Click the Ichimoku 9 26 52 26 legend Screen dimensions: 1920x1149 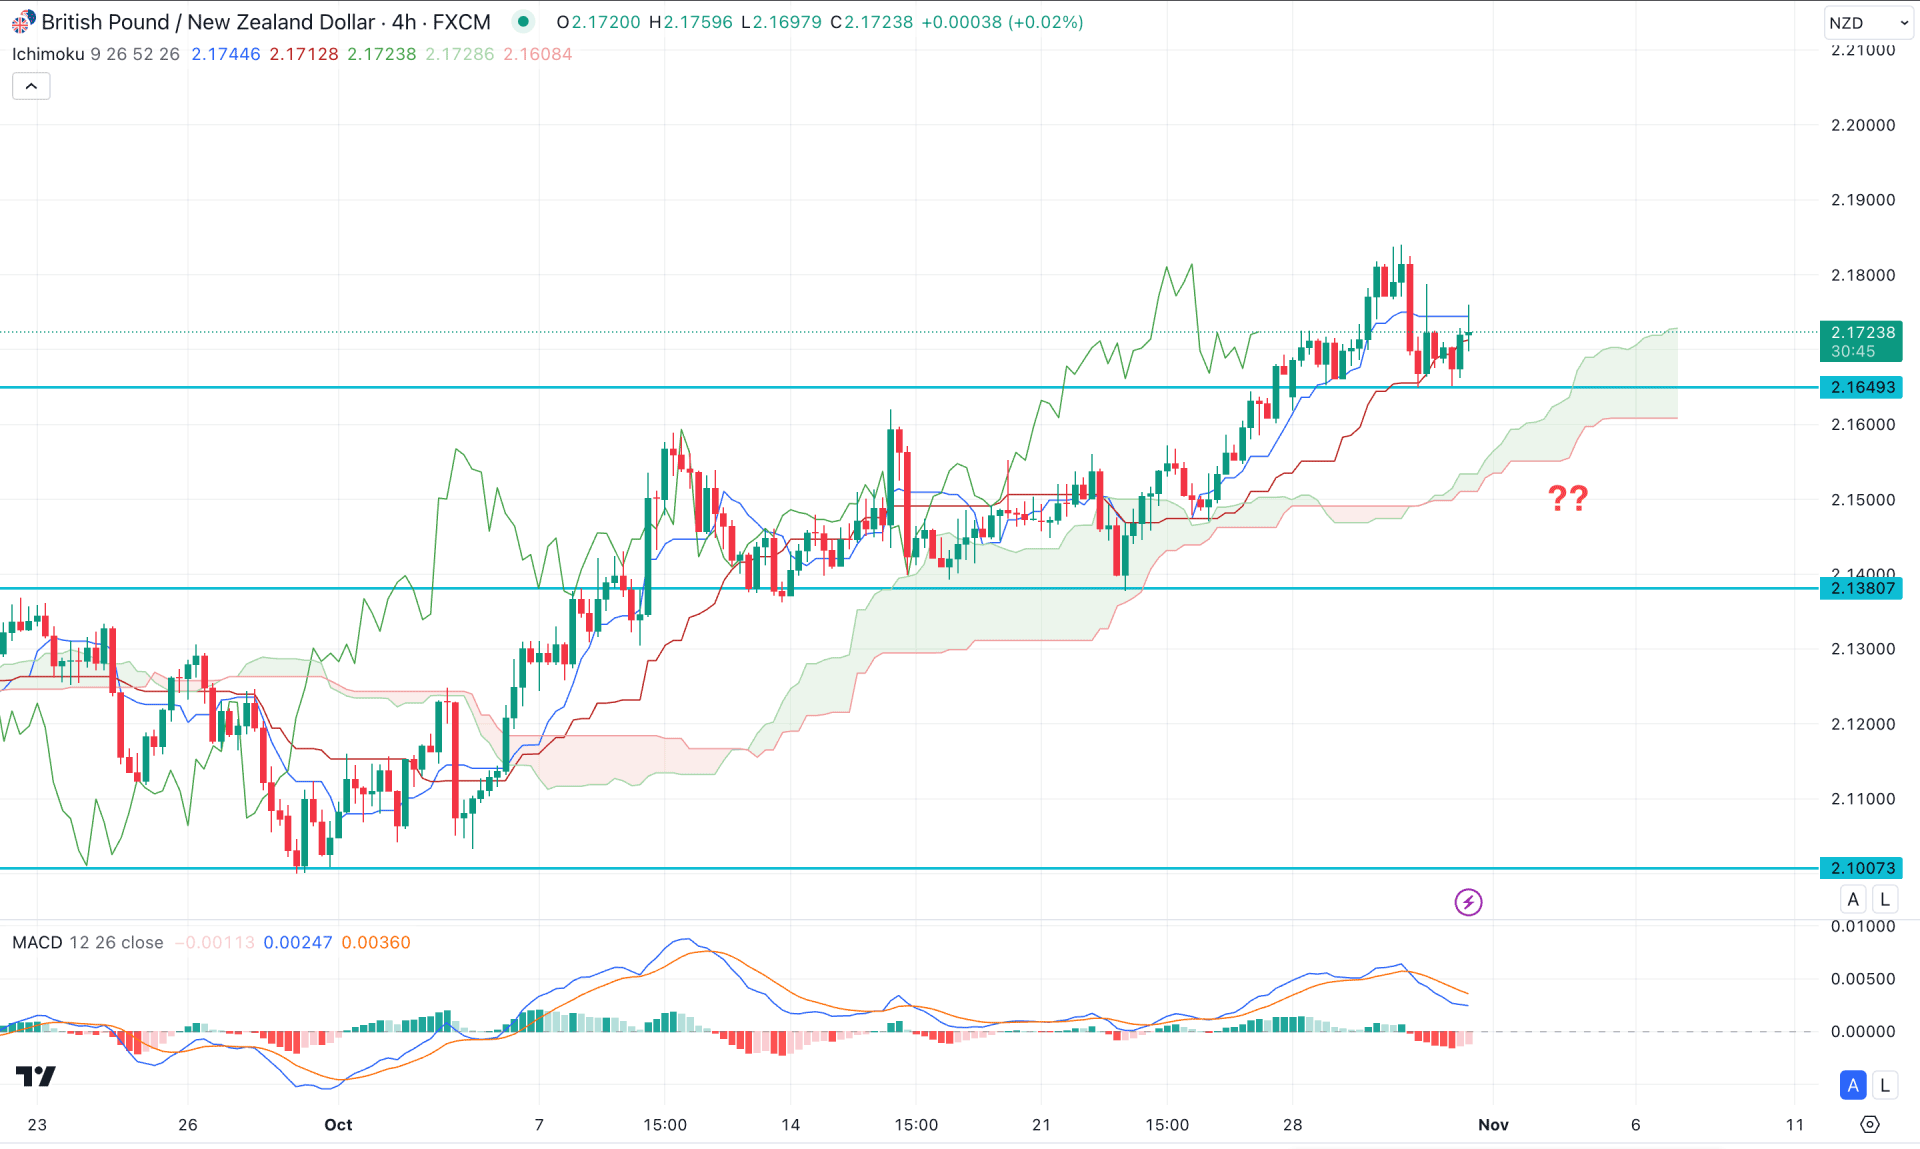(96, 54)
